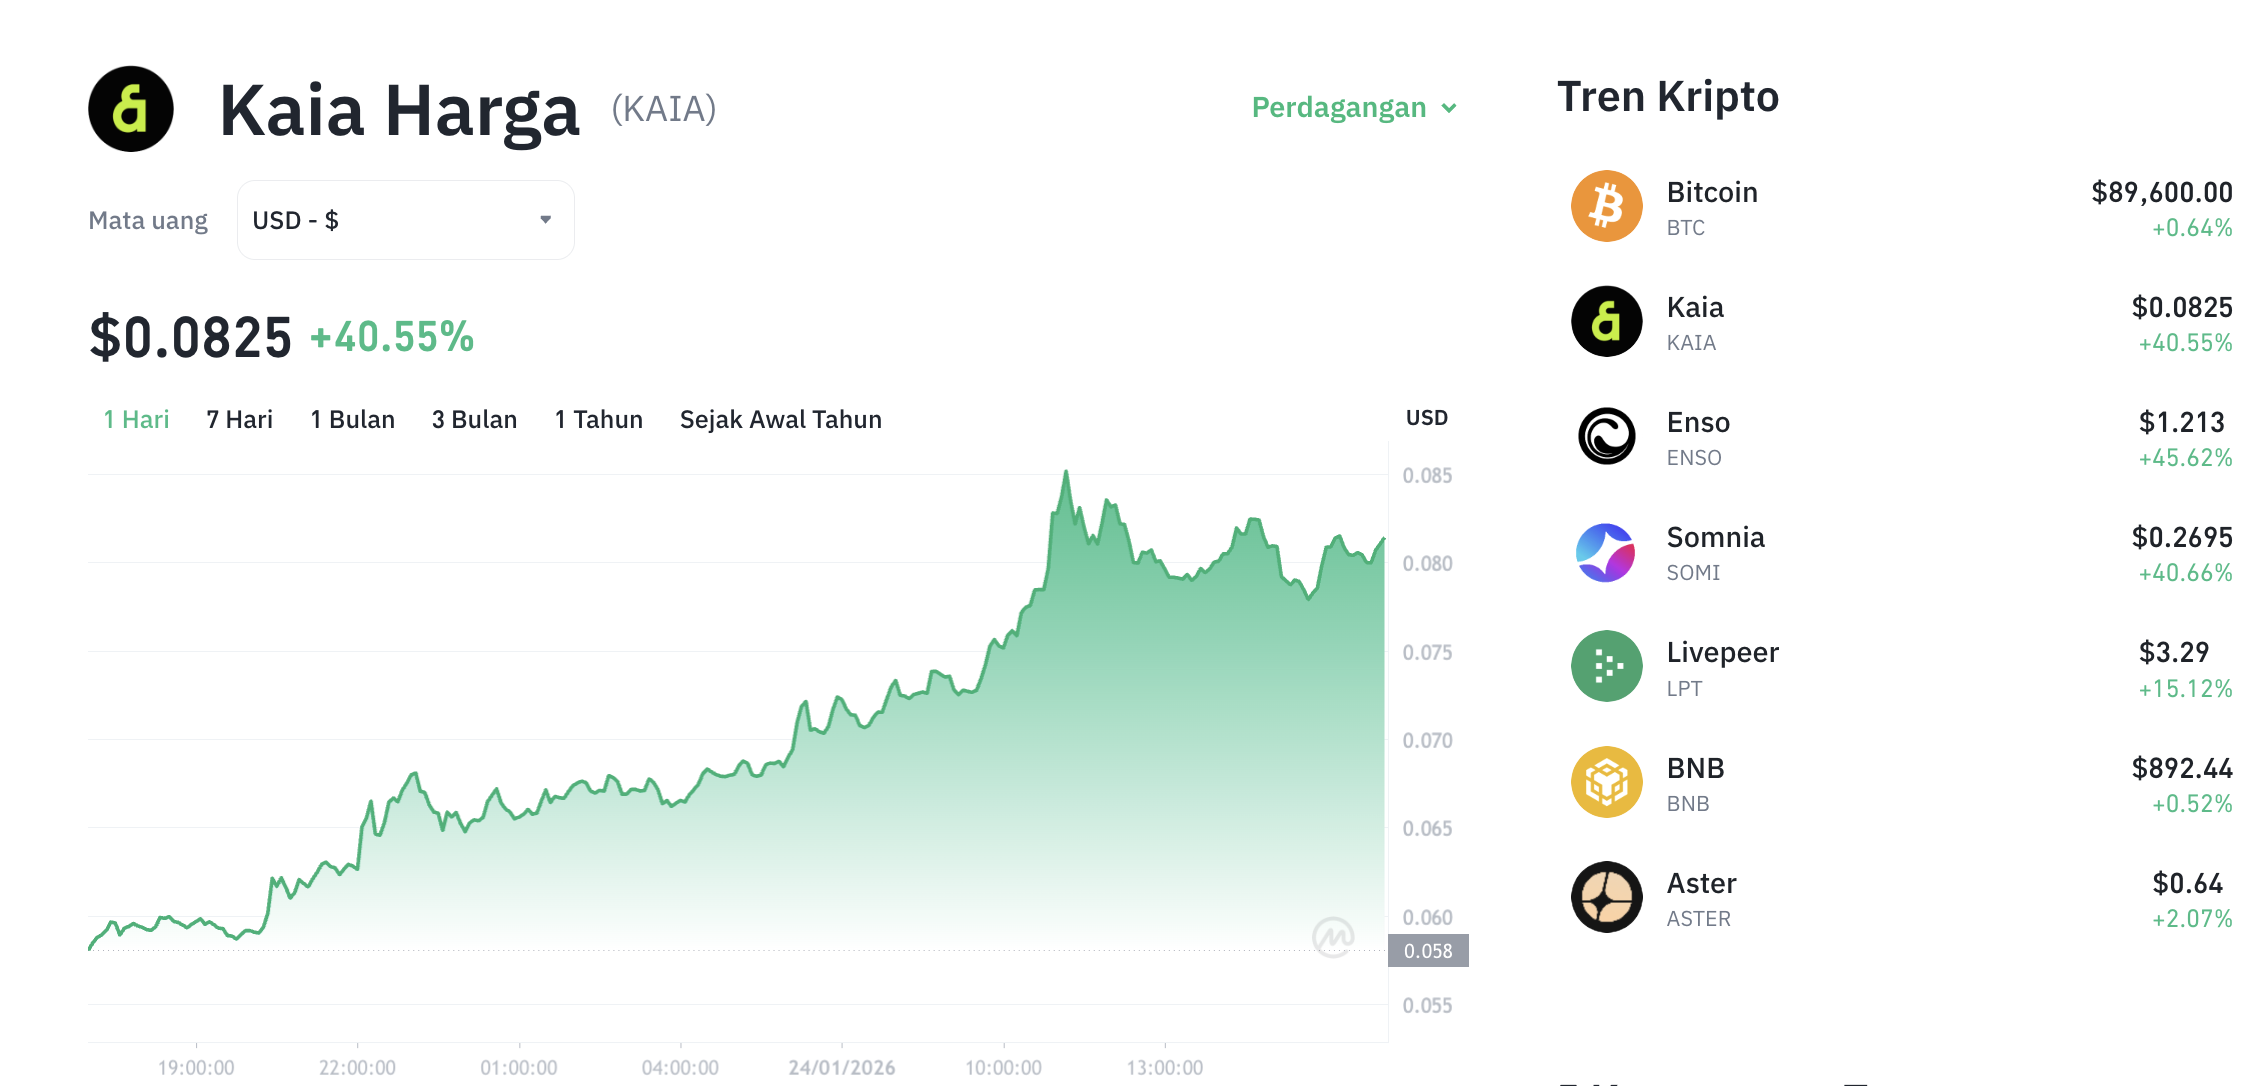
Task: Switch to the 3 Bulan tab
Action: click(474, 419)
